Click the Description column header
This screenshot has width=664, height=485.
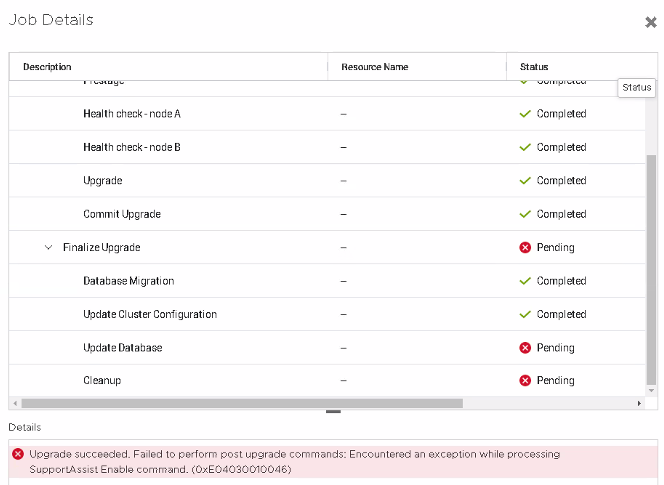(x=47, y=67)
